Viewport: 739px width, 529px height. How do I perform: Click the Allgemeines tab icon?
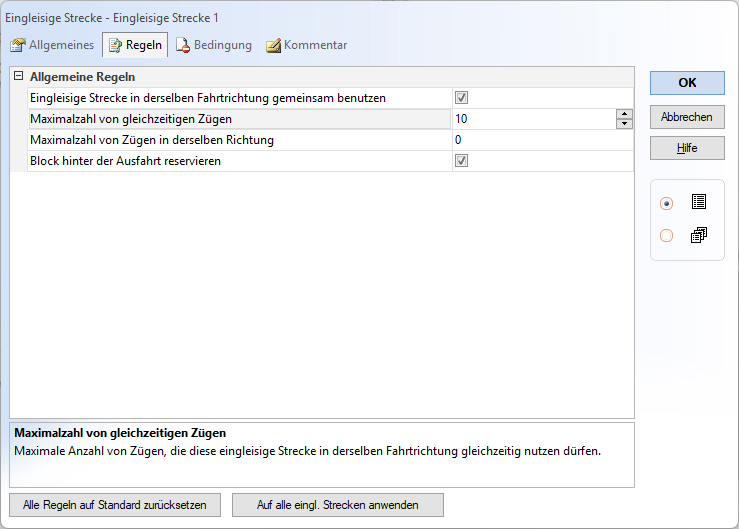point(17,45)
